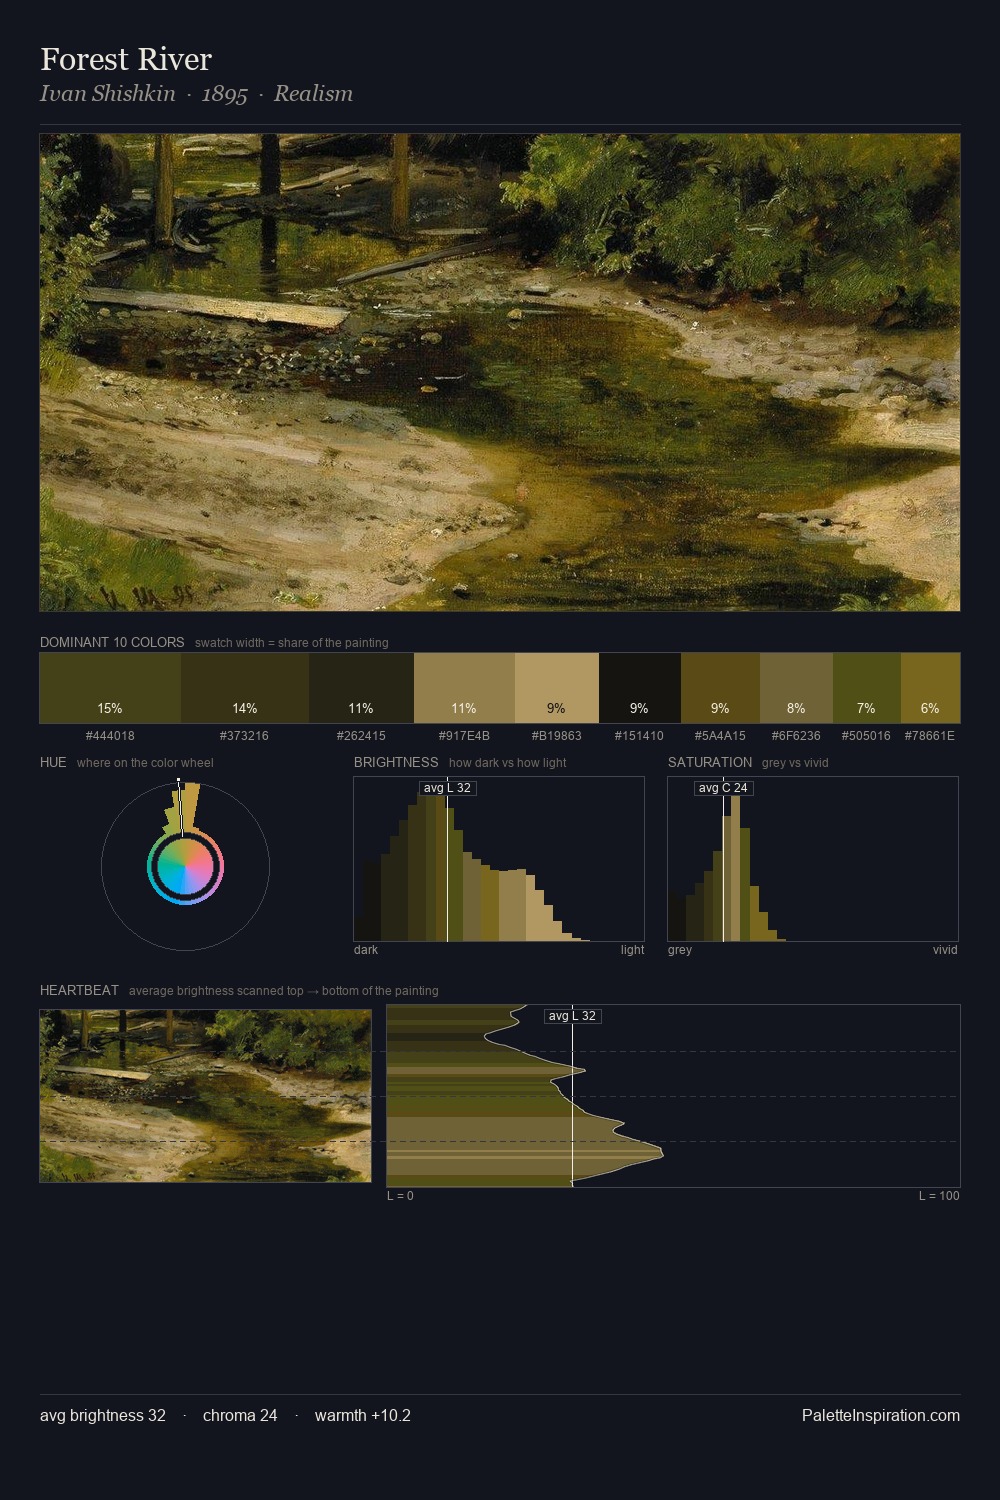
Task: Click the 'avg C 24' saturation label
Action: click(723, 788)
